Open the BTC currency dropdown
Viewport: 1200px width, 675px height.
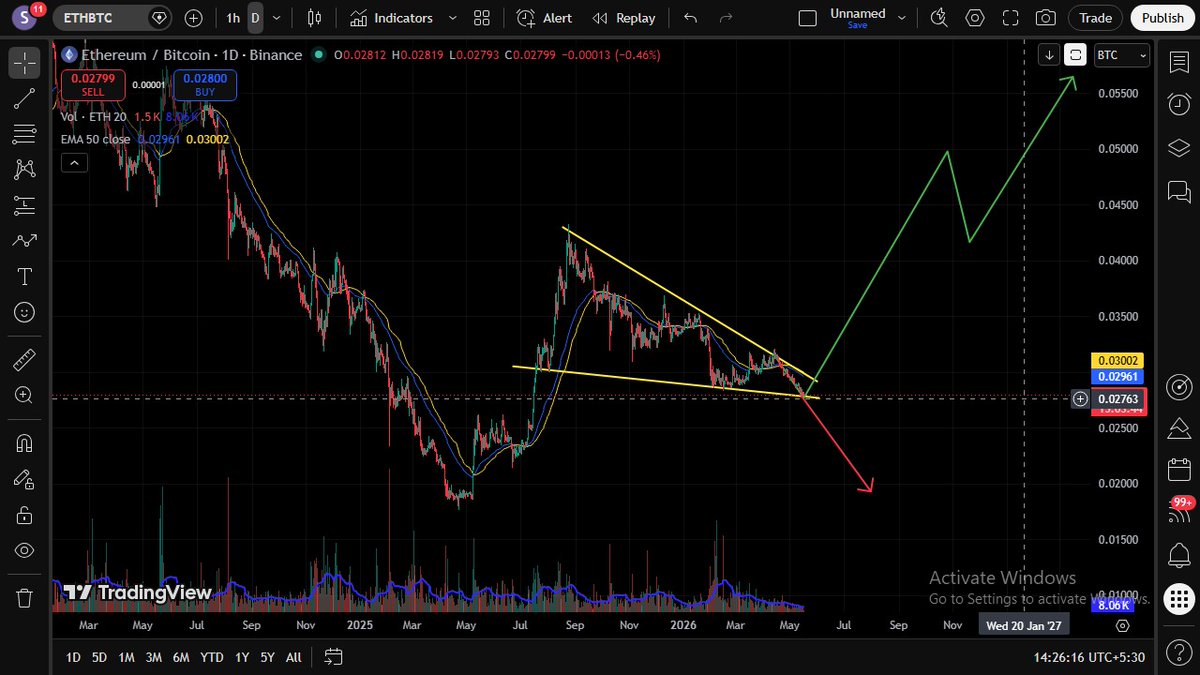[x=1121, y=55]
